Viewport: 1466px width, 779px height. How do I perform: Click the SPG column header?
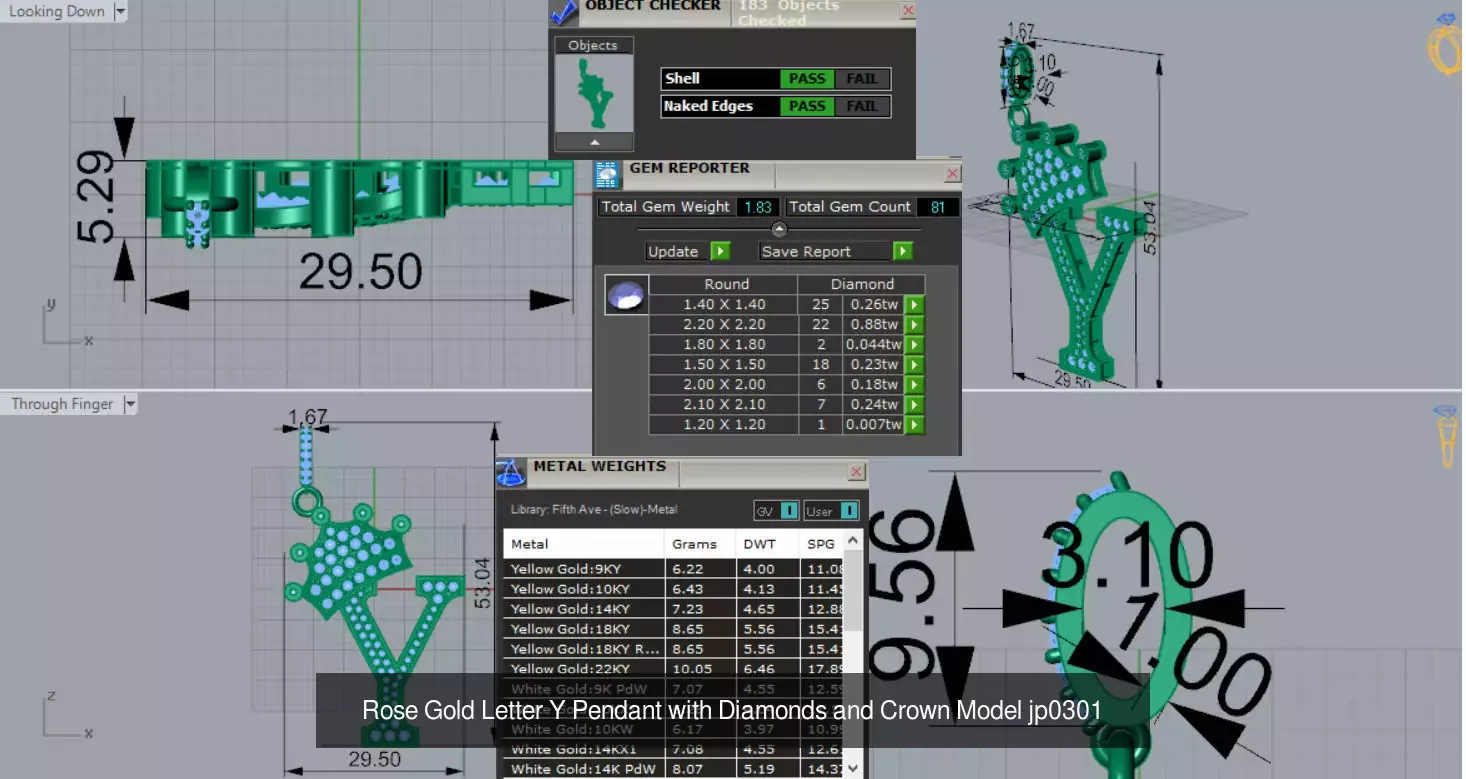[822, 544]
